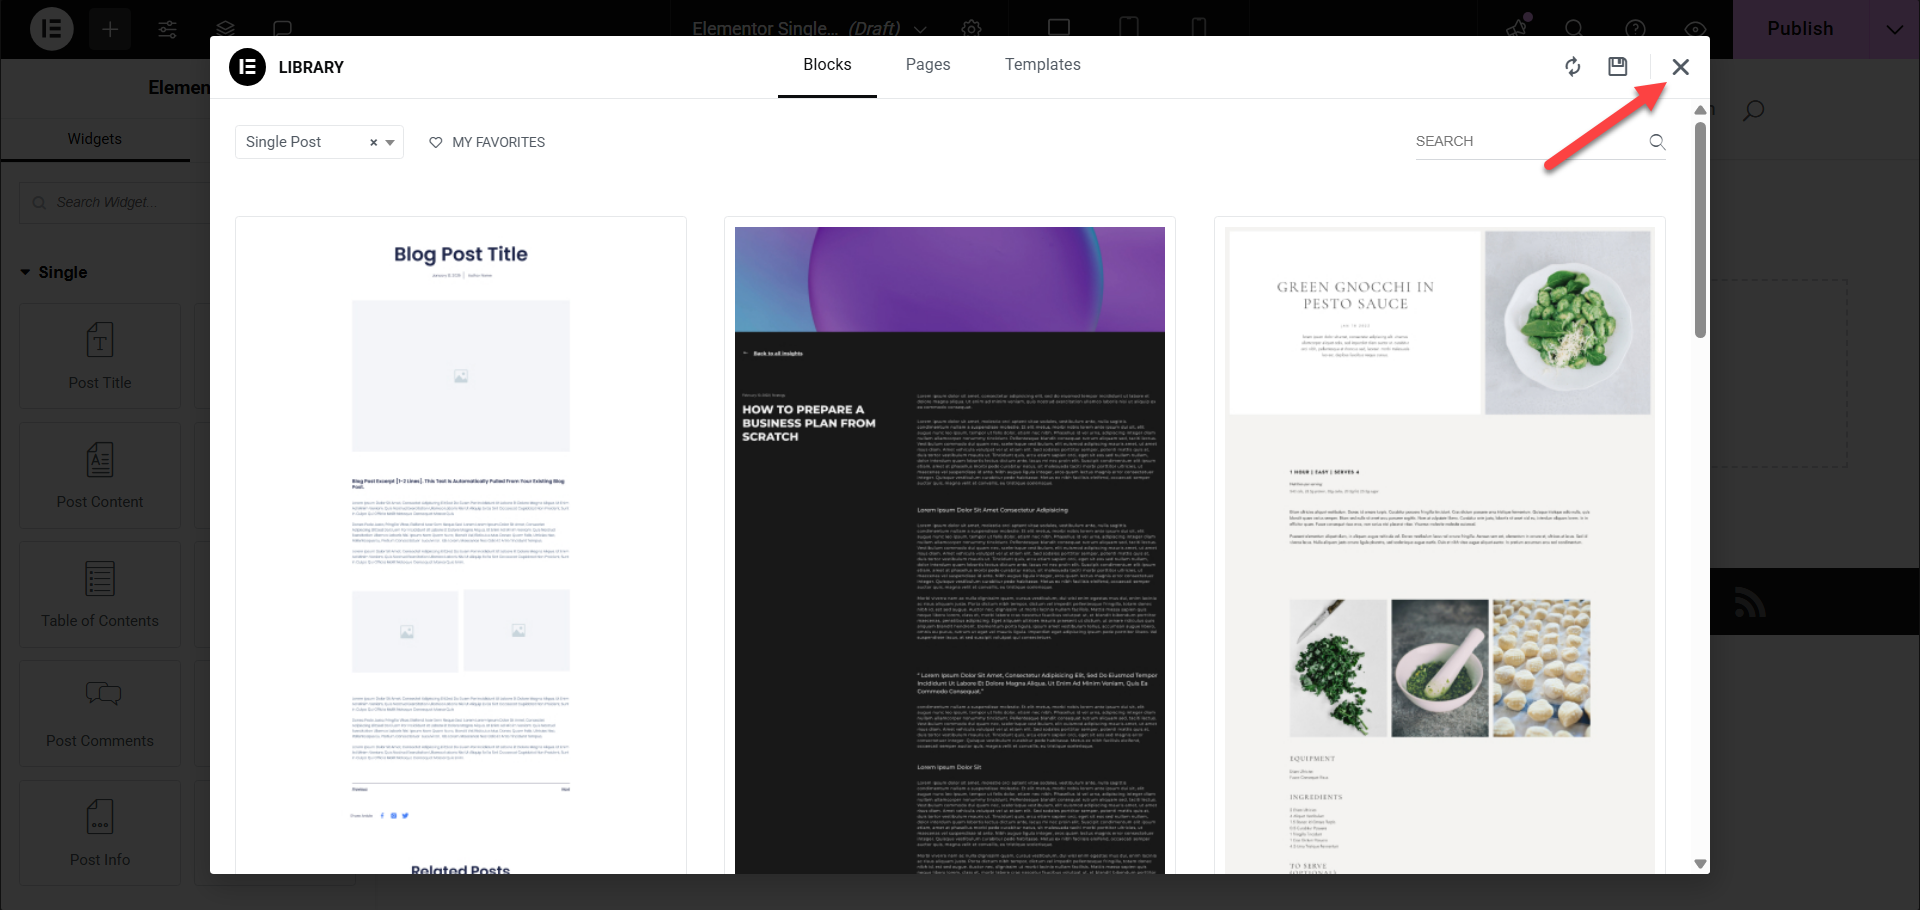Switch to mobile responsive view icon
Image resolution: width=1920 pixels, height=910 pixels.
tap(1199, 28)
